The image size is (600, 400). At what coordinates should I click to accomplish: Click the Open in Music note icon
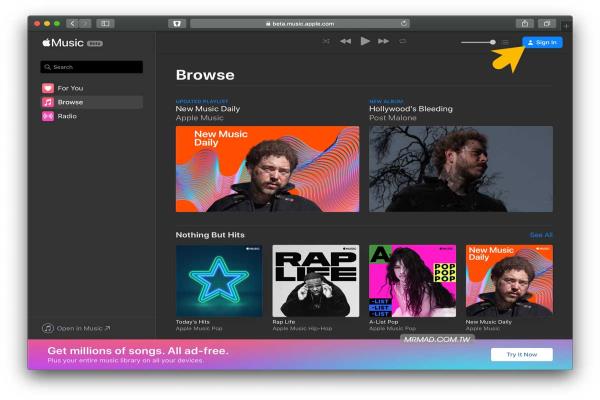[x=47, y=328]
